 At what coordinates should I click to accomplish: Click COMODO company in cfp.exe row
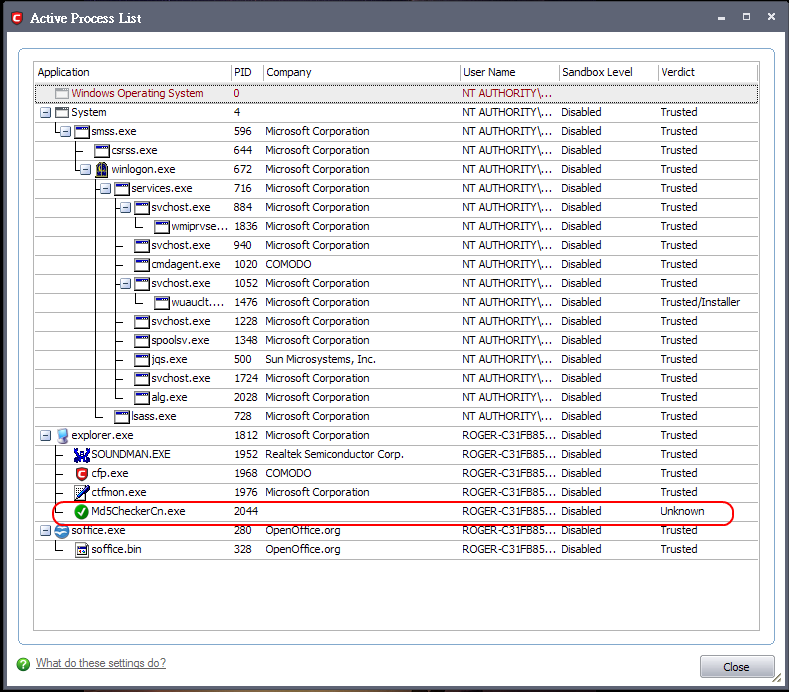click(x=288, y=474)
